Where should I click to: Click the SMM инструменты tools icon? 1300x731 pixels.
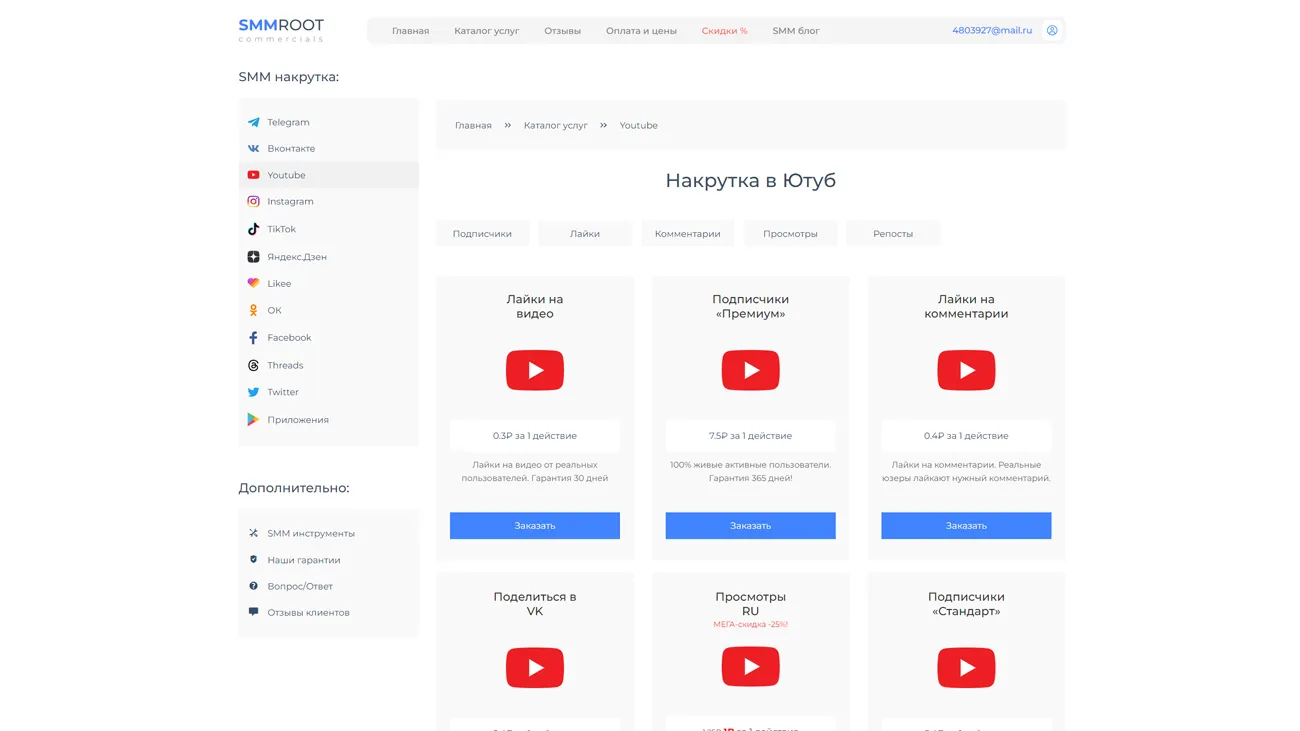pos(253,534)
